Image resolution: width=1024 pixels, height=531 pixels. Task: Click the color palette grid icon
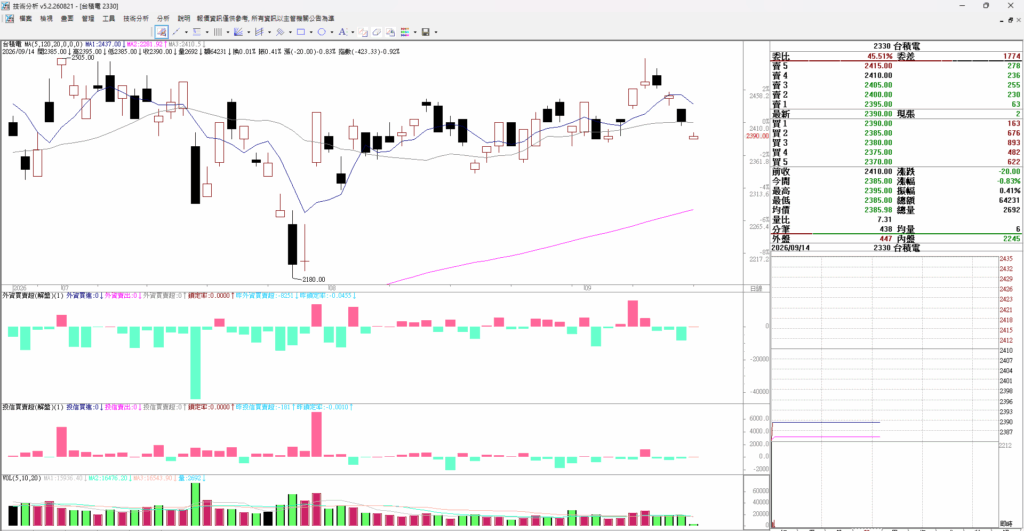tap(405, 32)
